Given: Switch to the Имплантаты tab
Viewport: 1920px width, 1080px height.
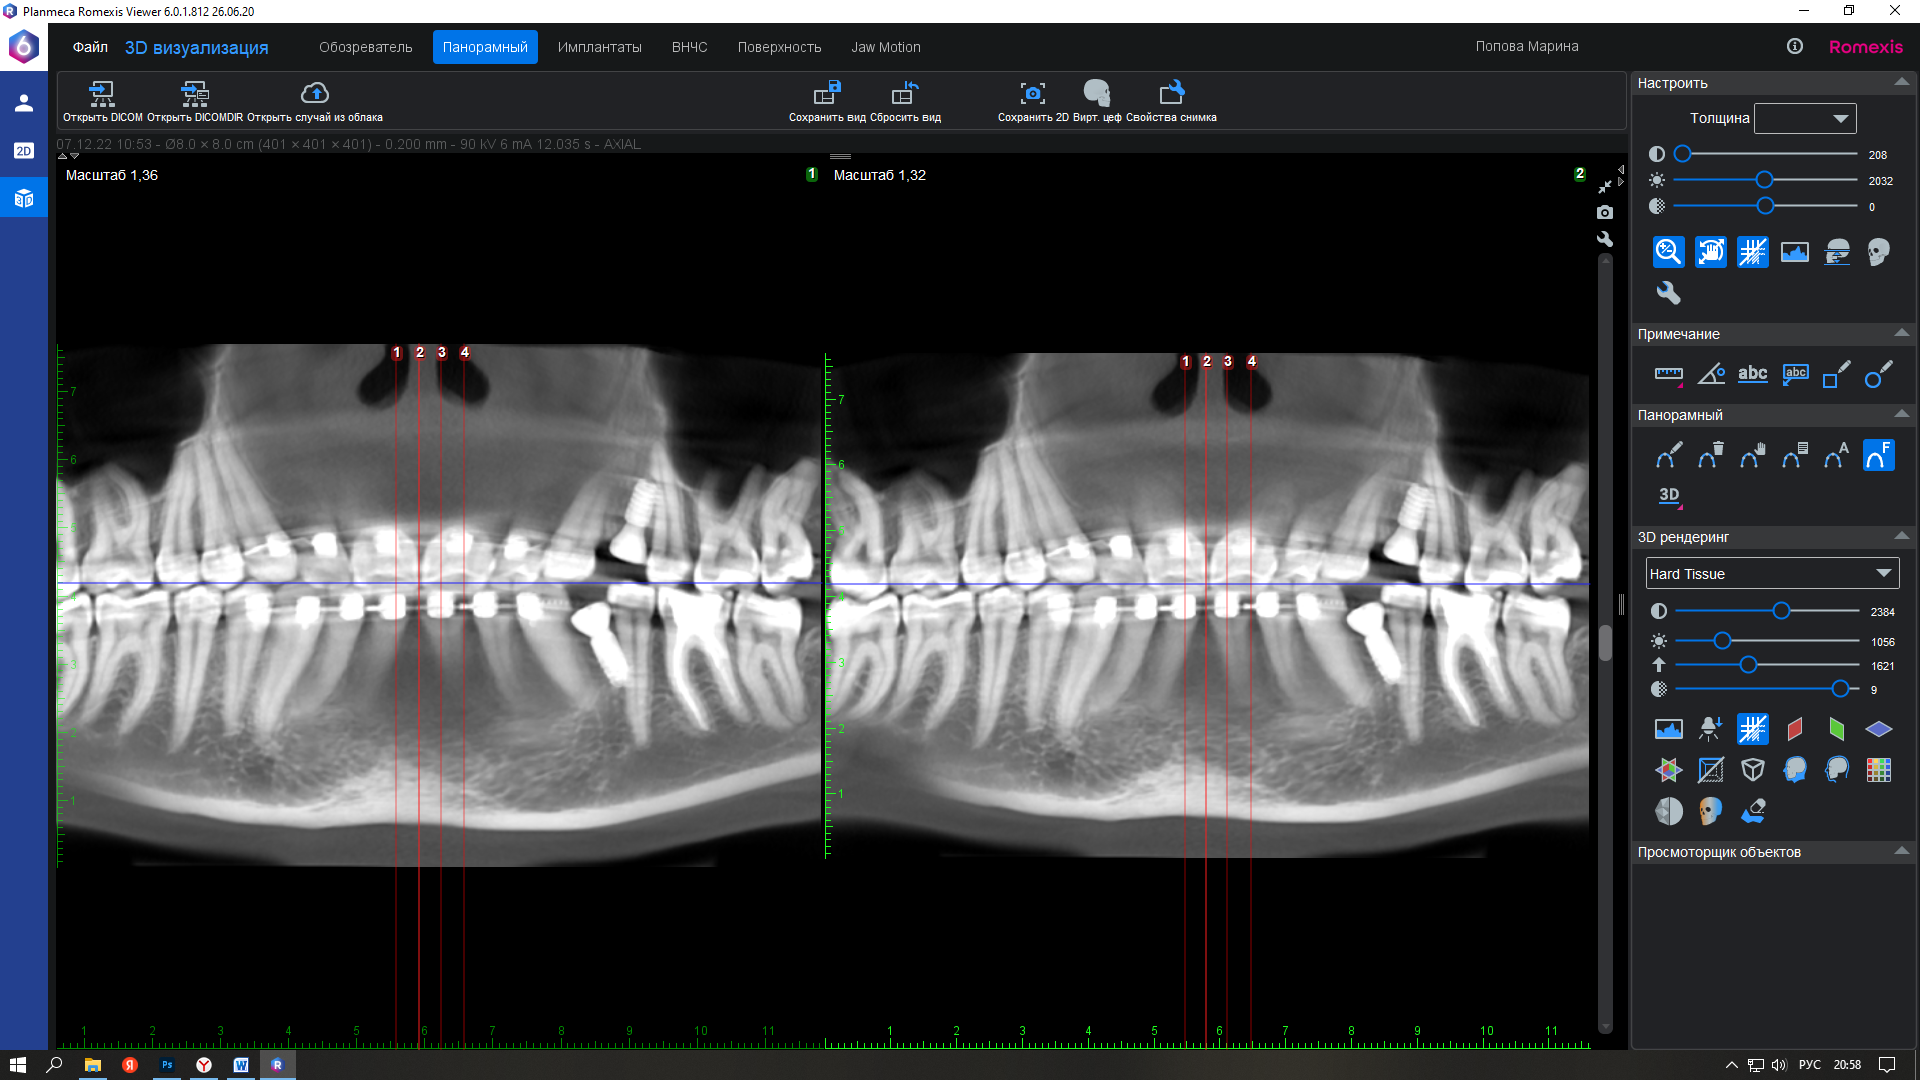Looking at the screenshot, I should [x=599, y=47].
